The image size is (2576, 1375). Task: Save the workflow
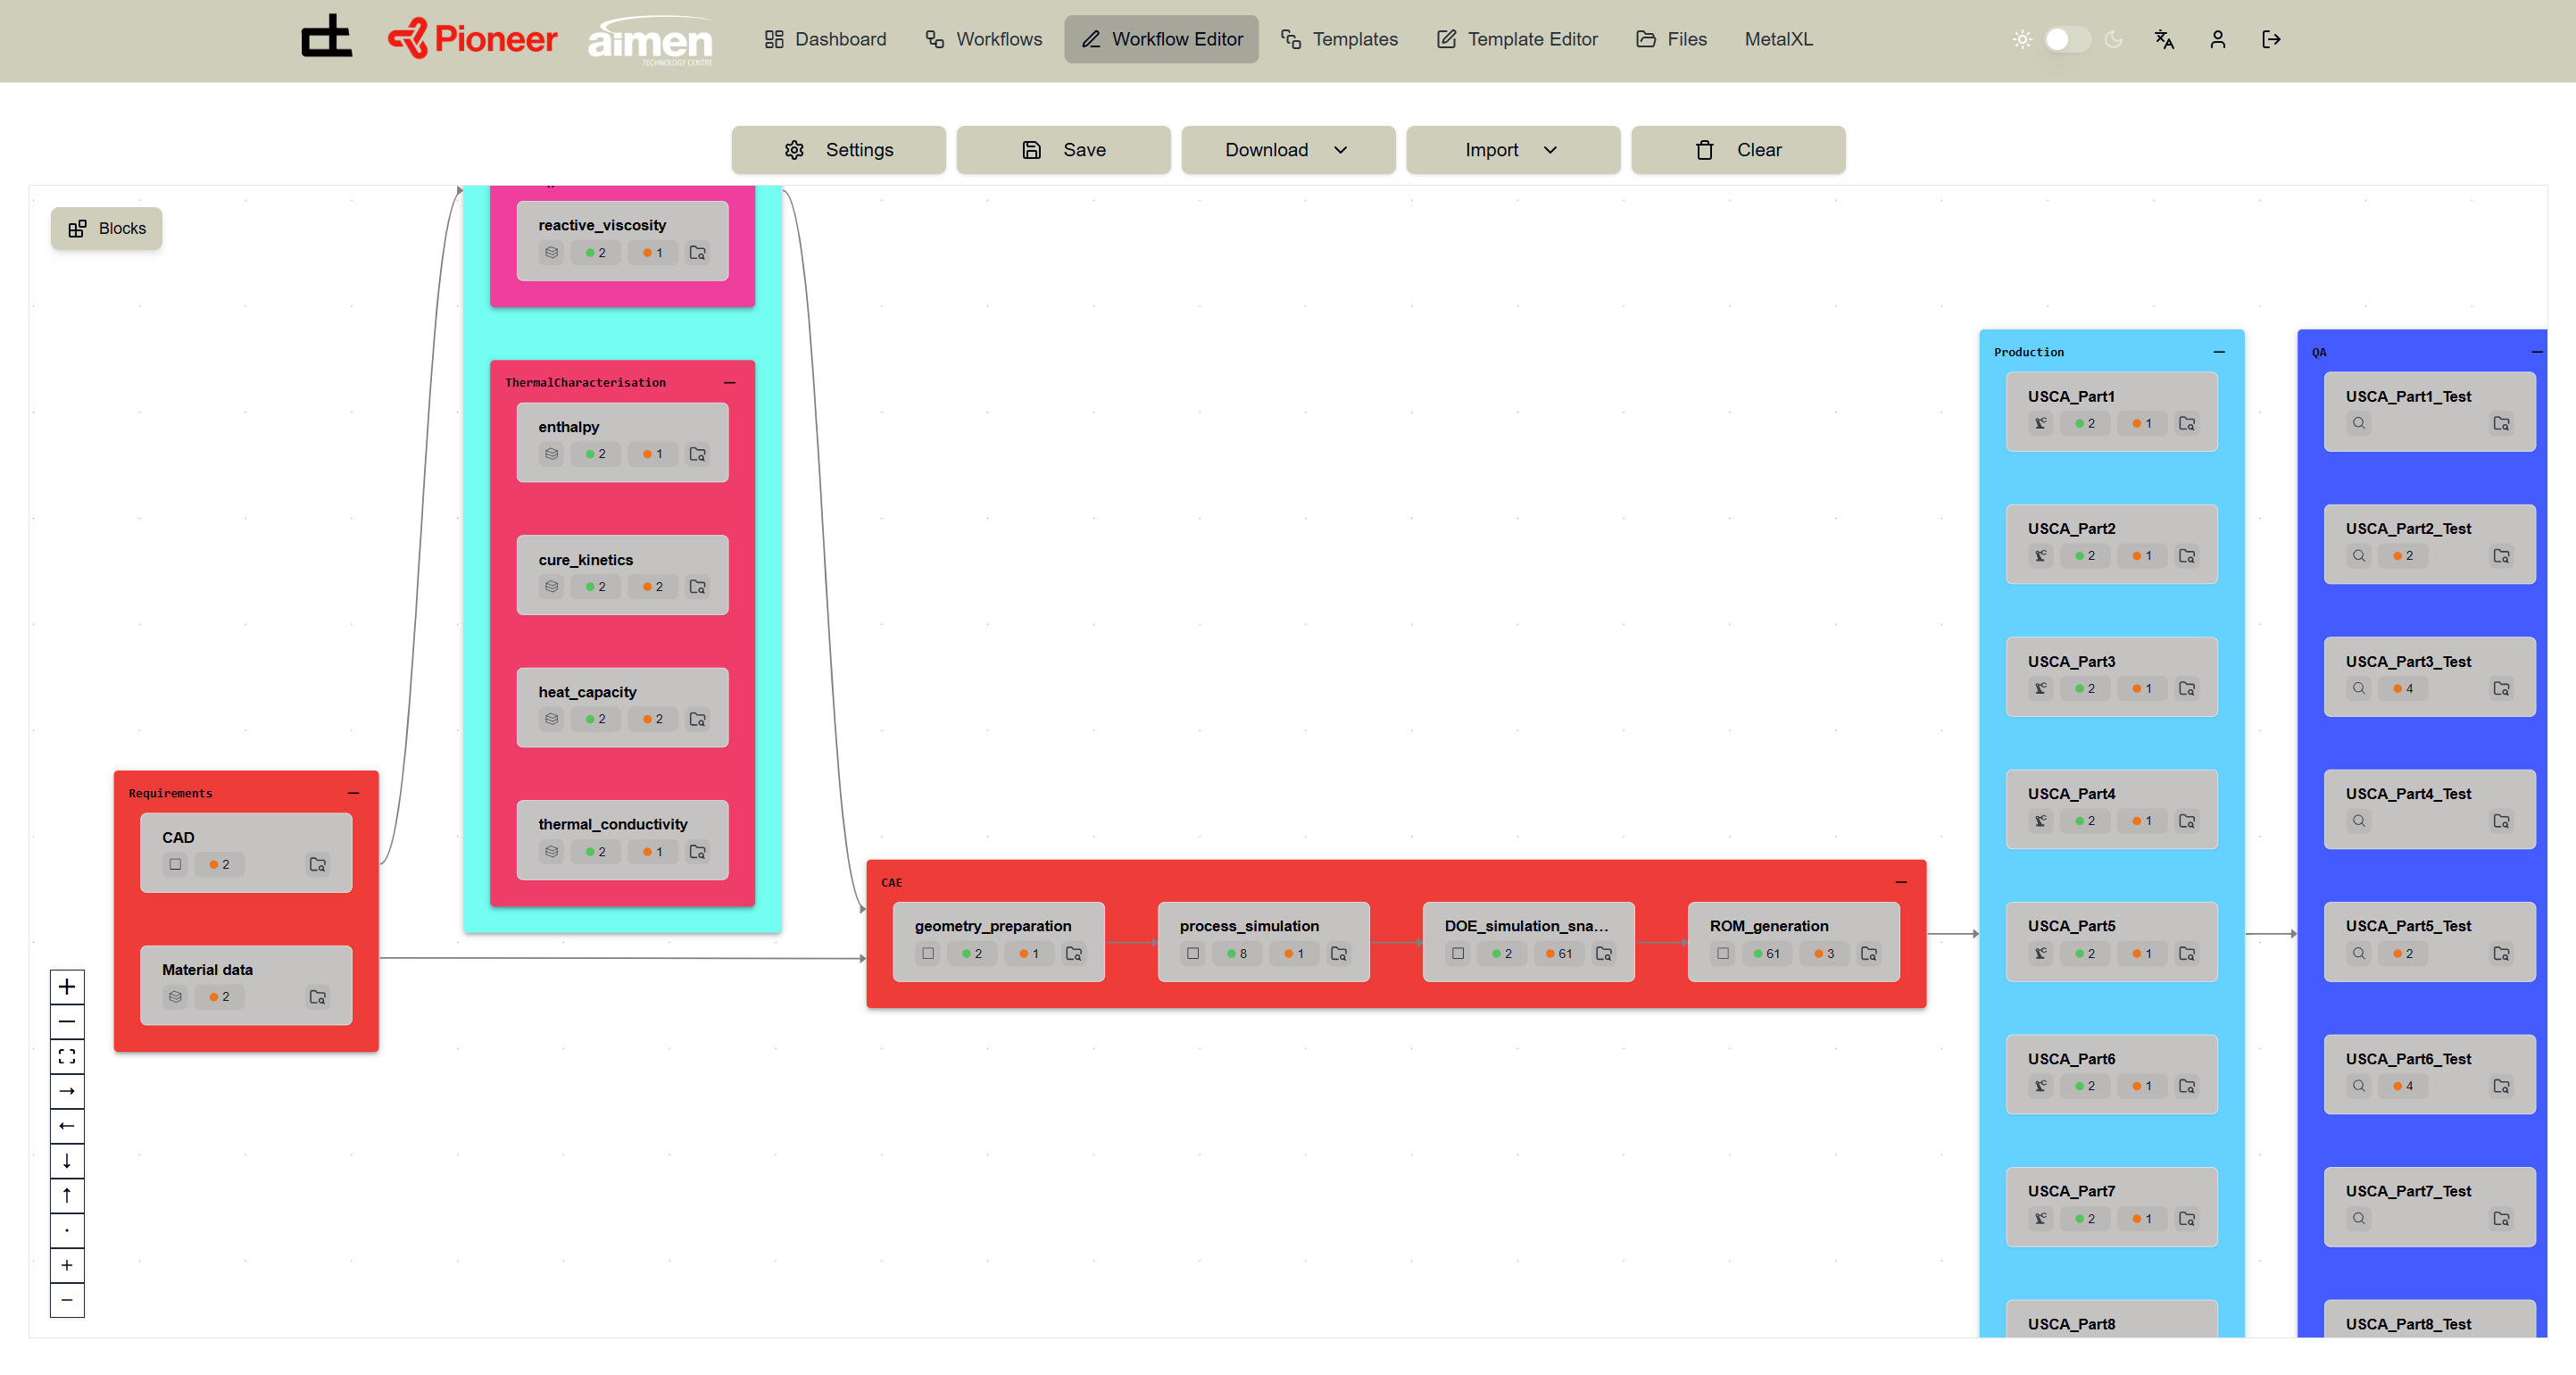[1063, 150]
